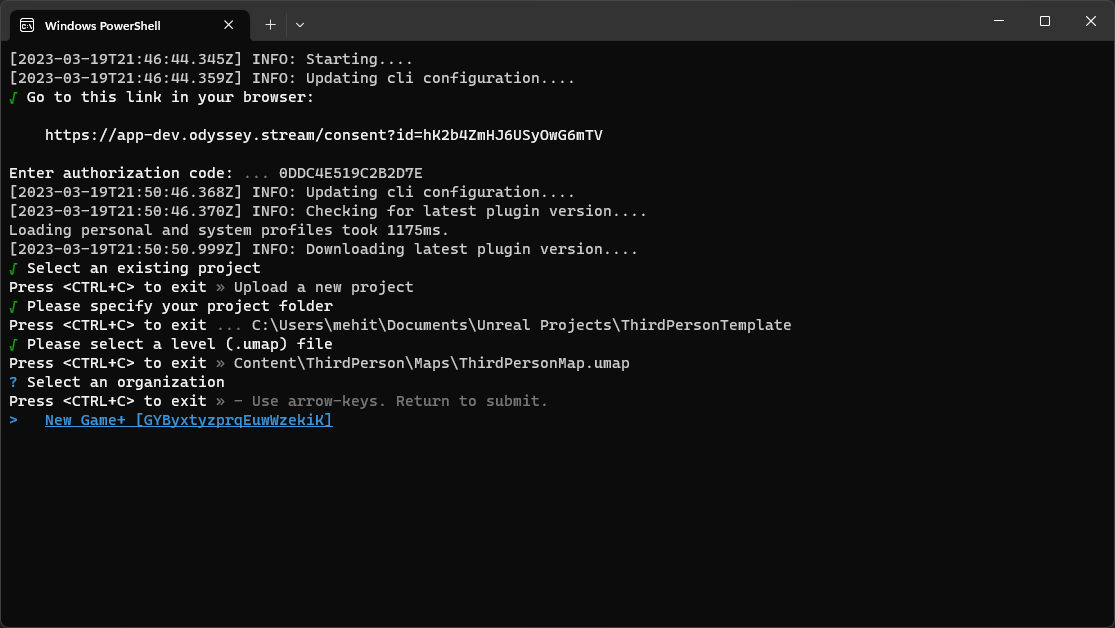Click the ThirdPersonTemplate project folder path
Viewport: 1115px width, 628px height.
pyautogui.click(x=521, y=325)
